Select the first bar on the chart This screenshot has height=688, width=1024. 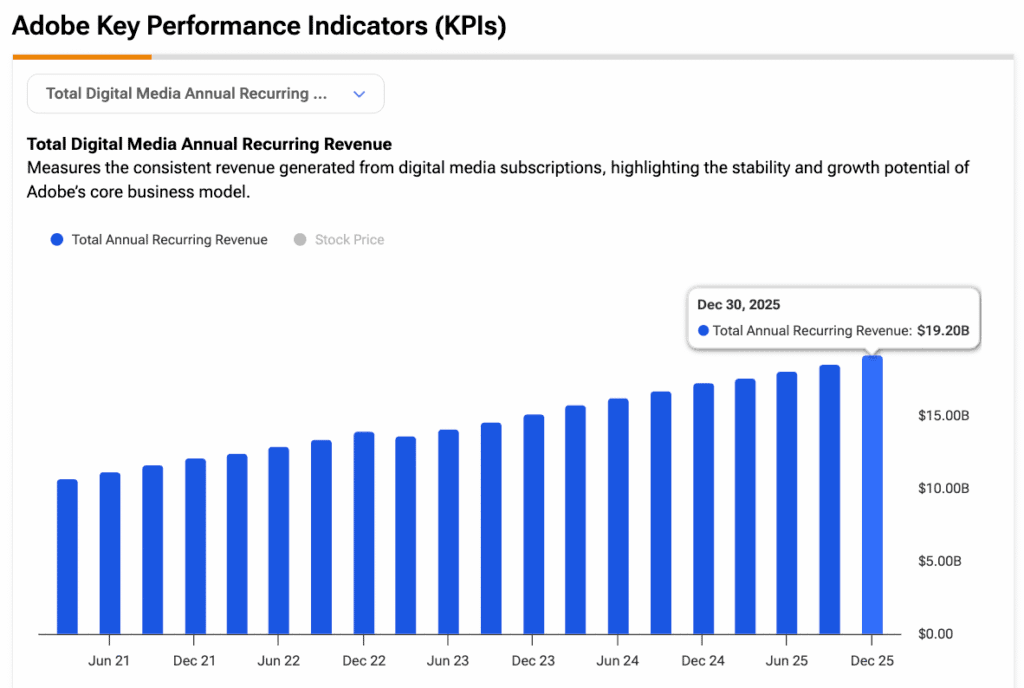[x=66, y=555]
